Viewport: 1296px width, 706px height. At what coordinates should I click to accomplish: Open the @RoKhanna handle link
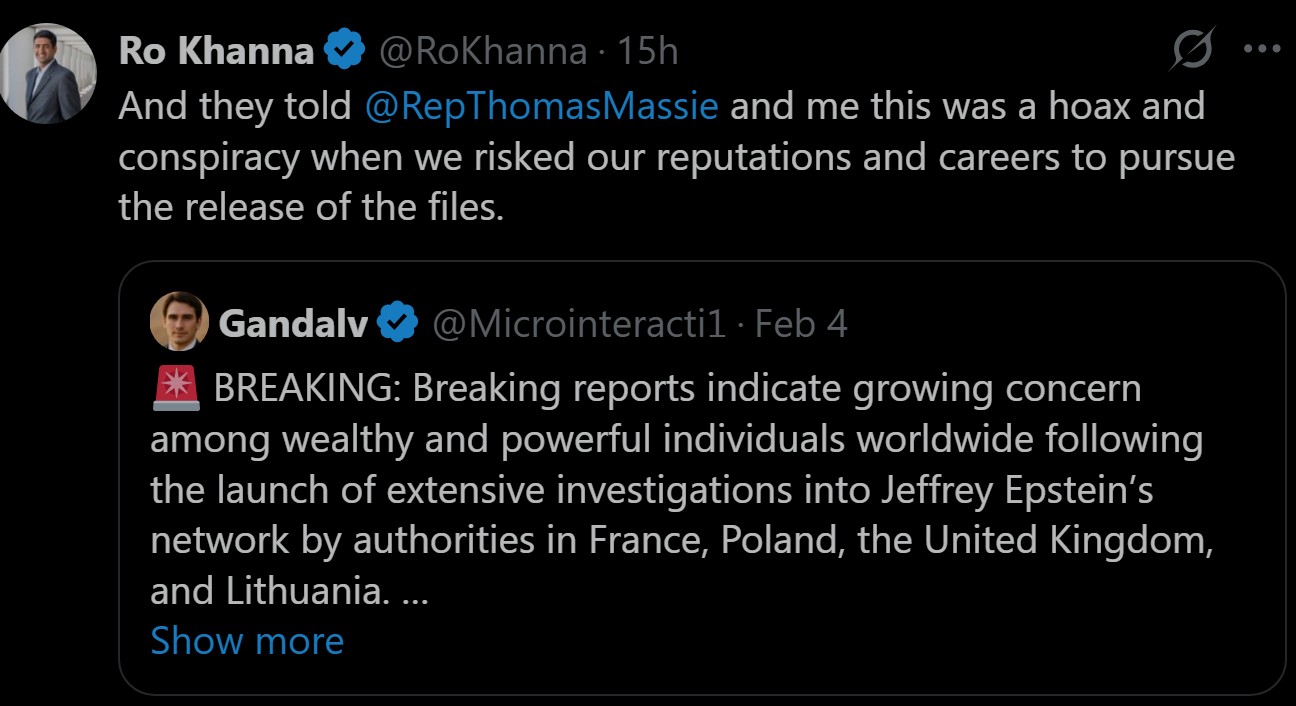[486, 52]
